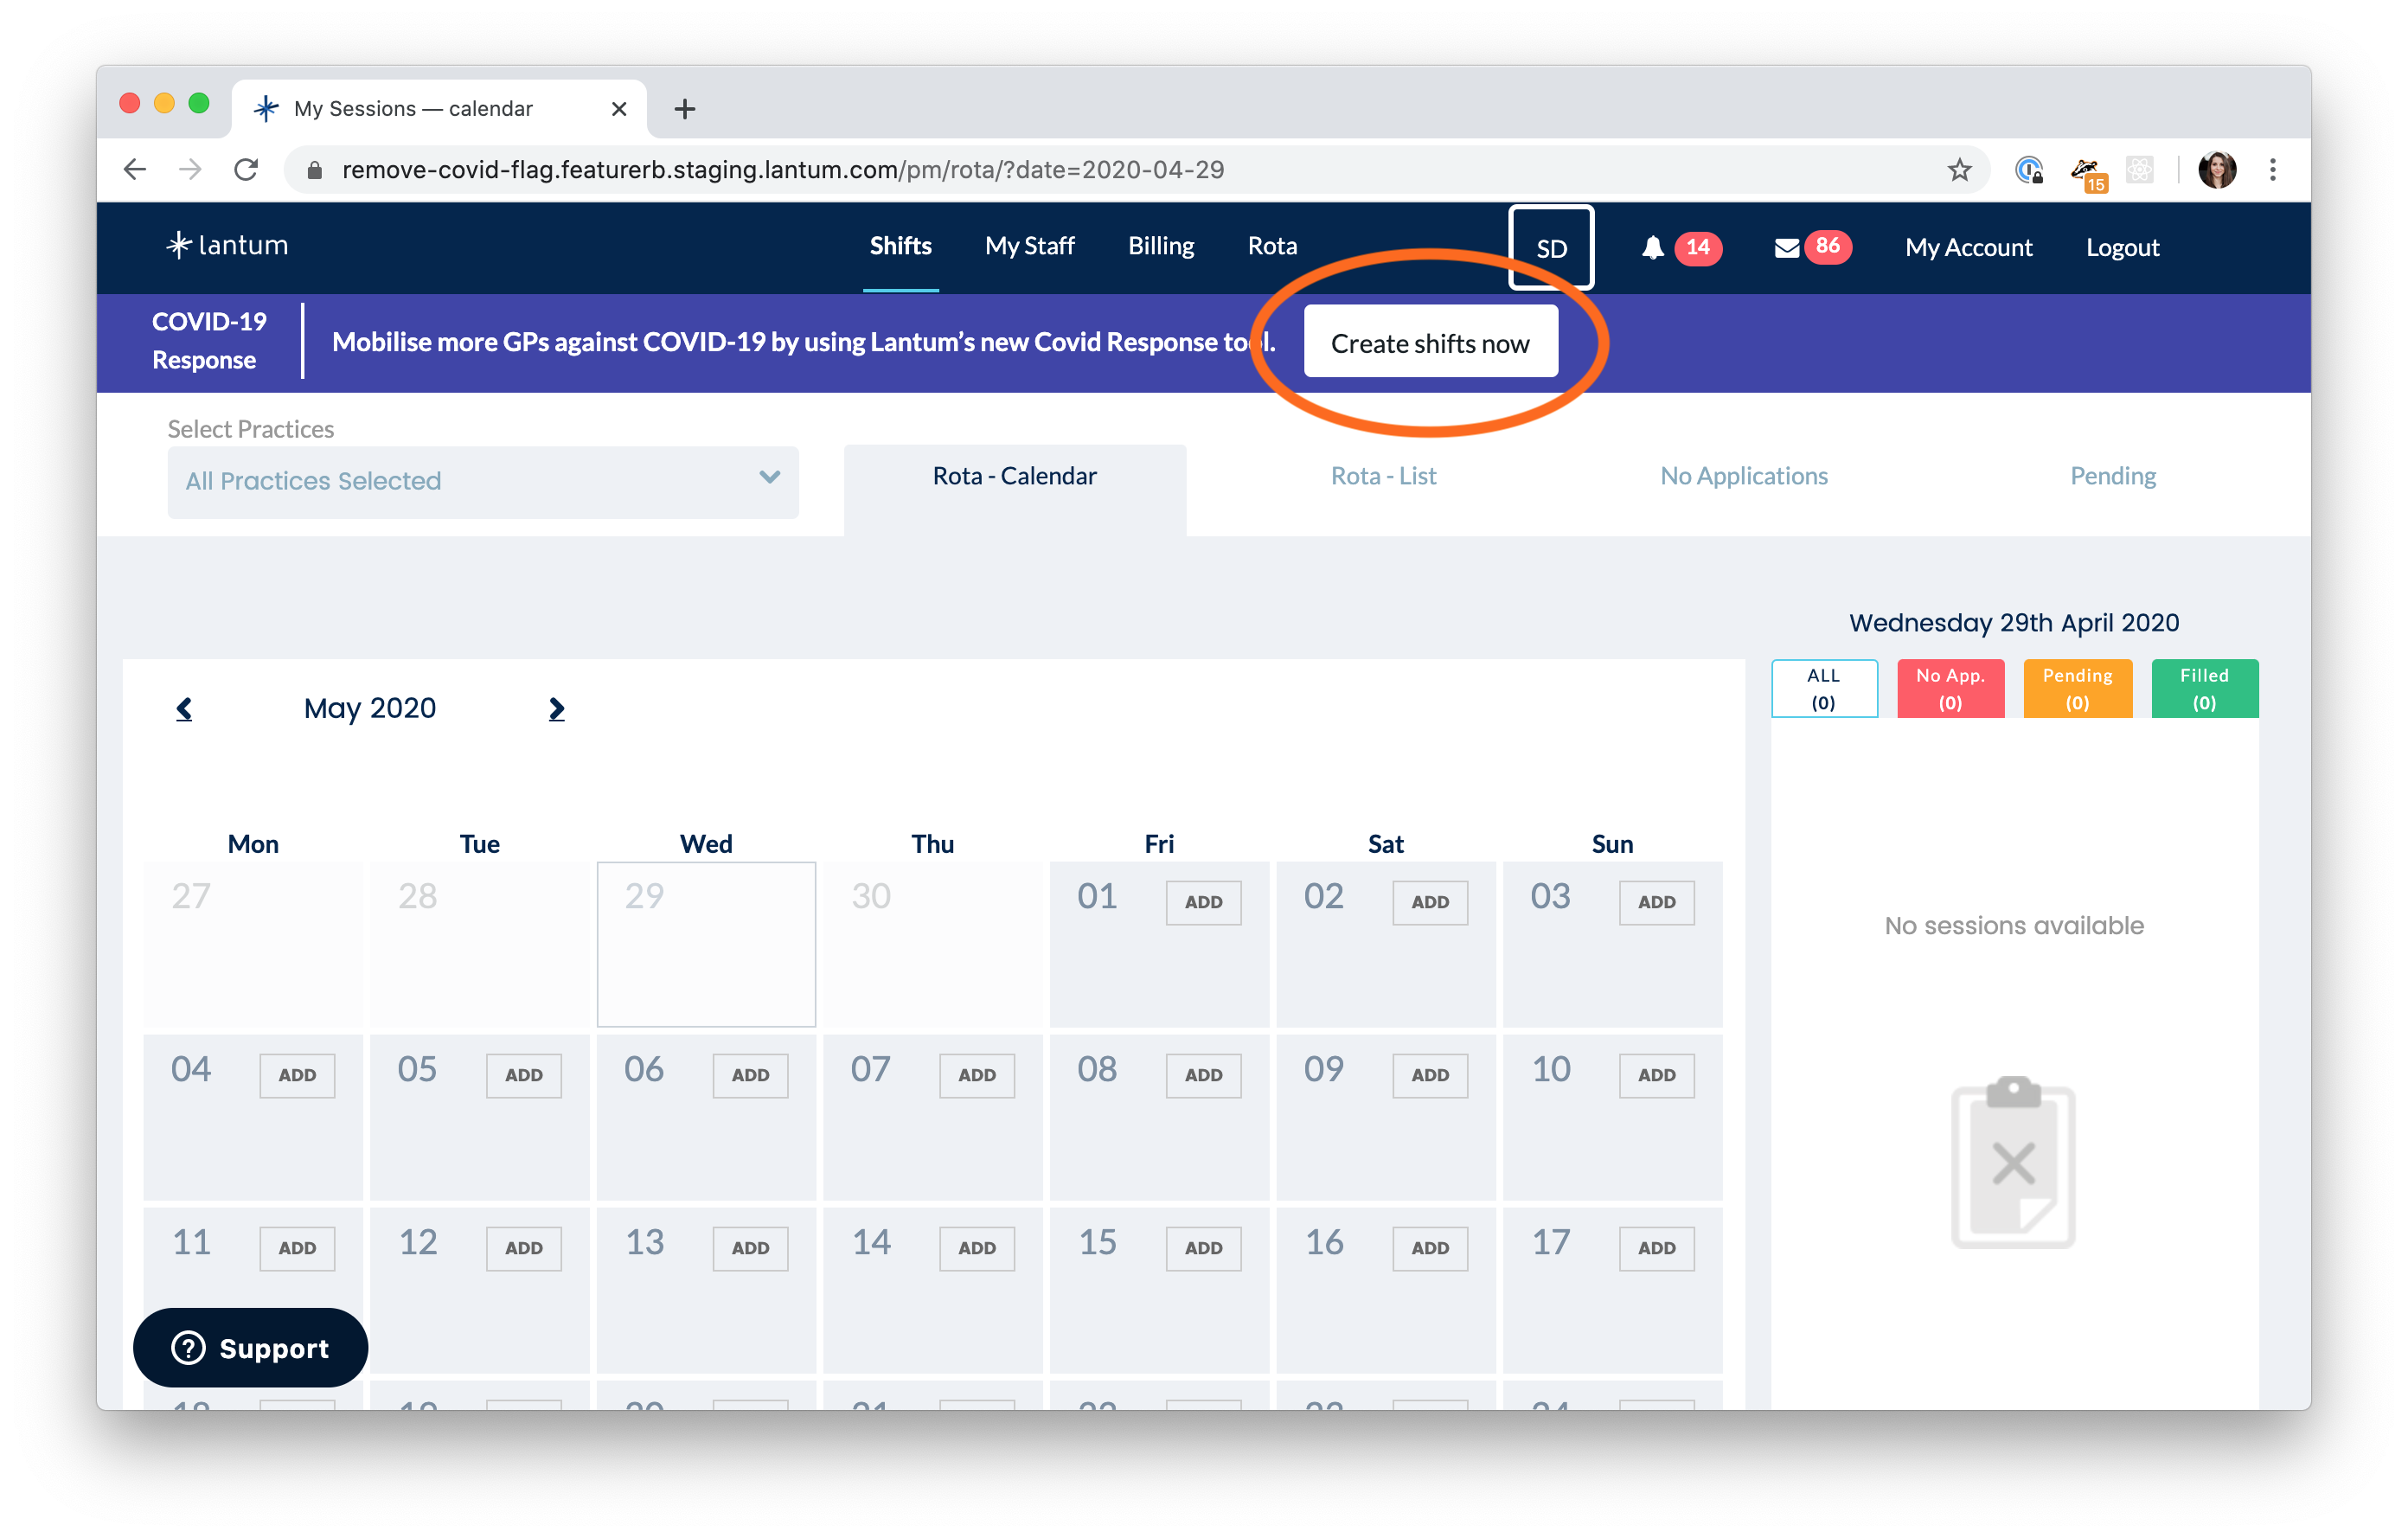
Task: Open the Chrome three-dot menu
Action: (x=2272, y=169)
